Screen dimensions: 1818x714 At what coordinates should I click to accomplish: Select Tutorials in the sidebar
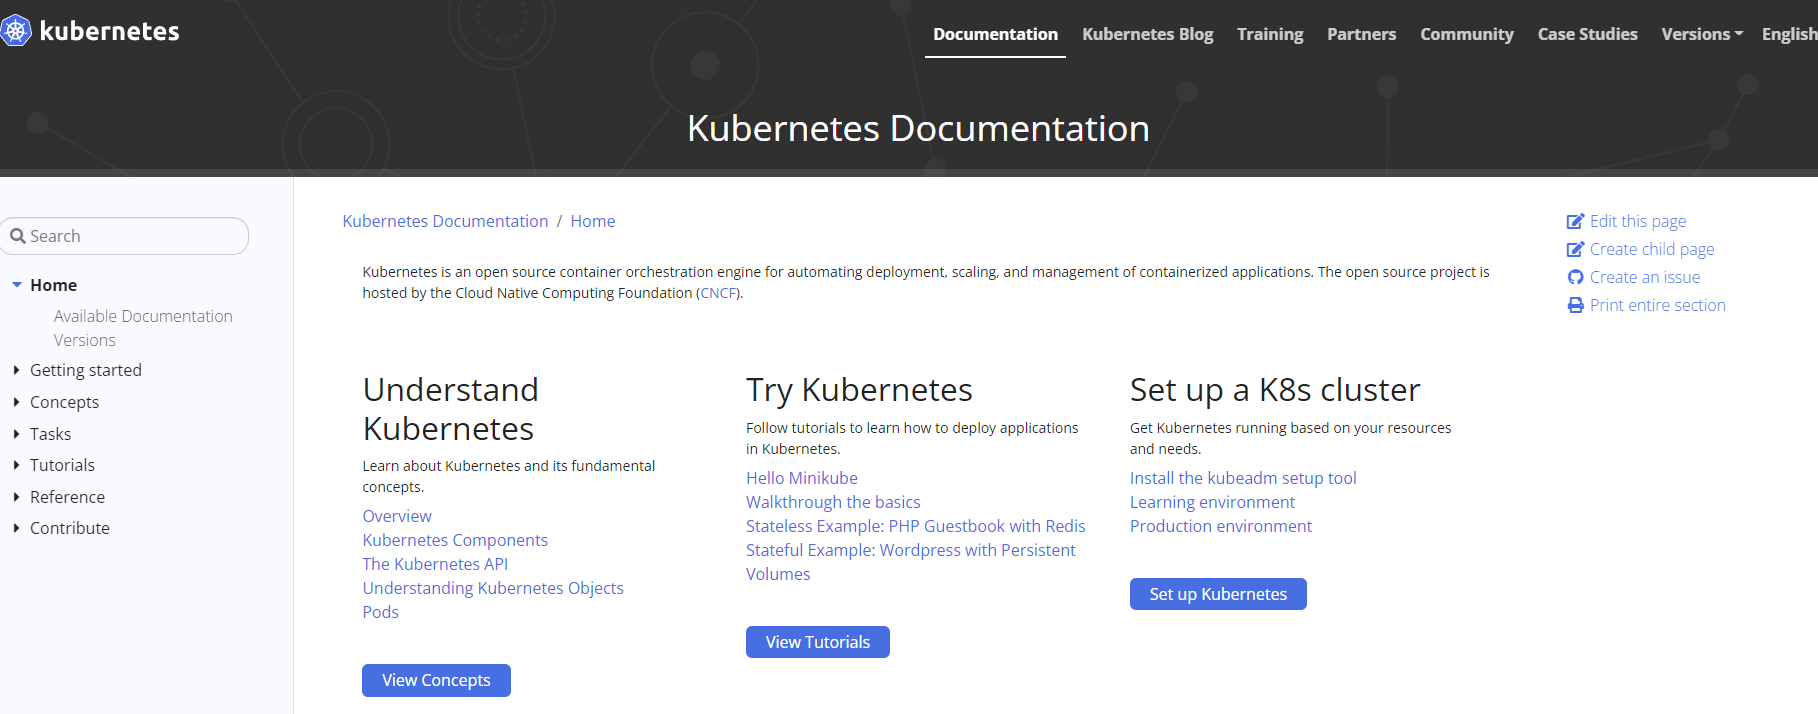(x=62, y=465)
